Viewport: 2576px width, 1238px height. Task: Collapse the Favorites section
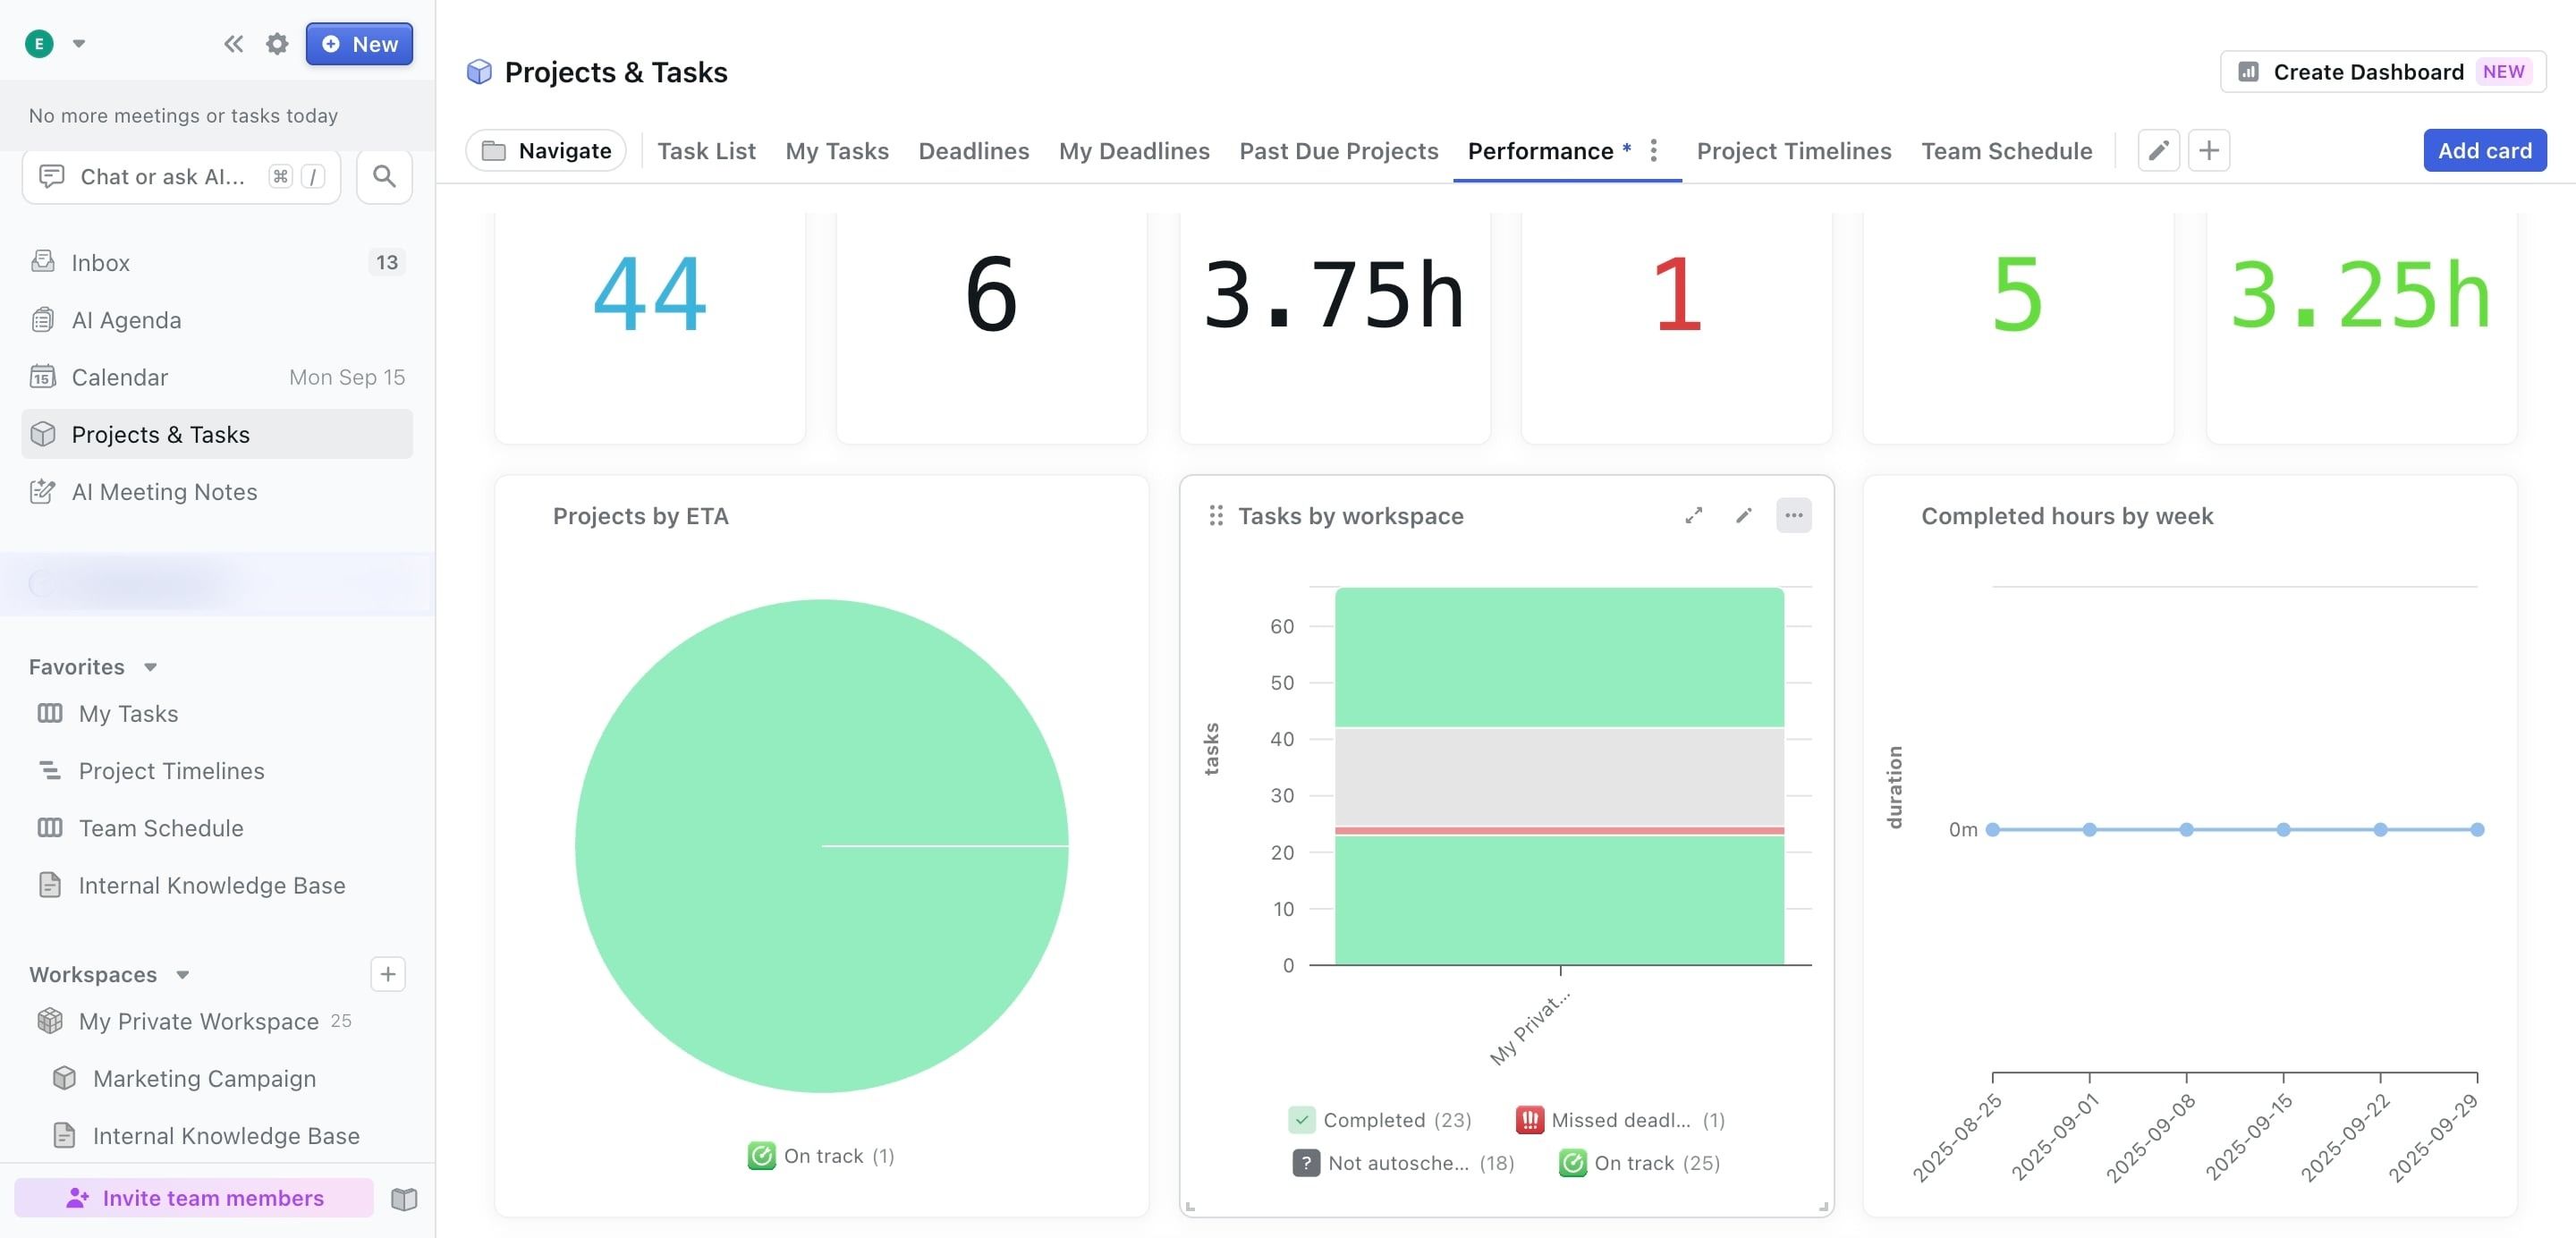tap(150, 667)
